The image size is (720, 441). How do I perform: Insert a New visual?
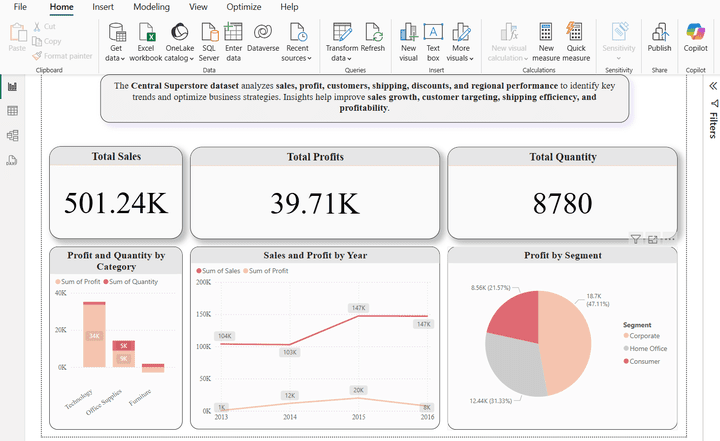[408, 42]
